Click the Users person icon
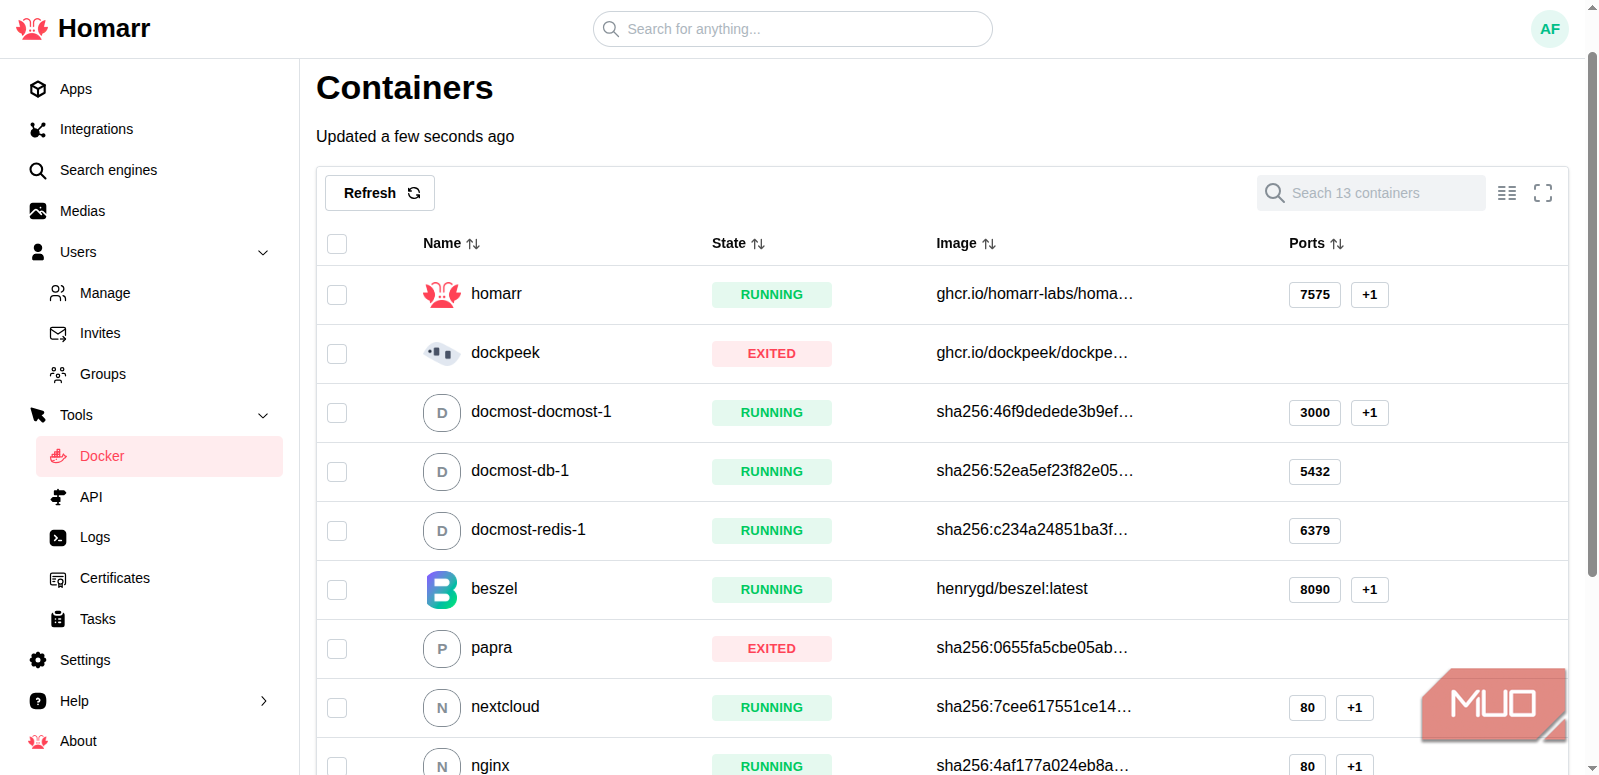The height and width of the screenshot is (775, 1599). 38,252
